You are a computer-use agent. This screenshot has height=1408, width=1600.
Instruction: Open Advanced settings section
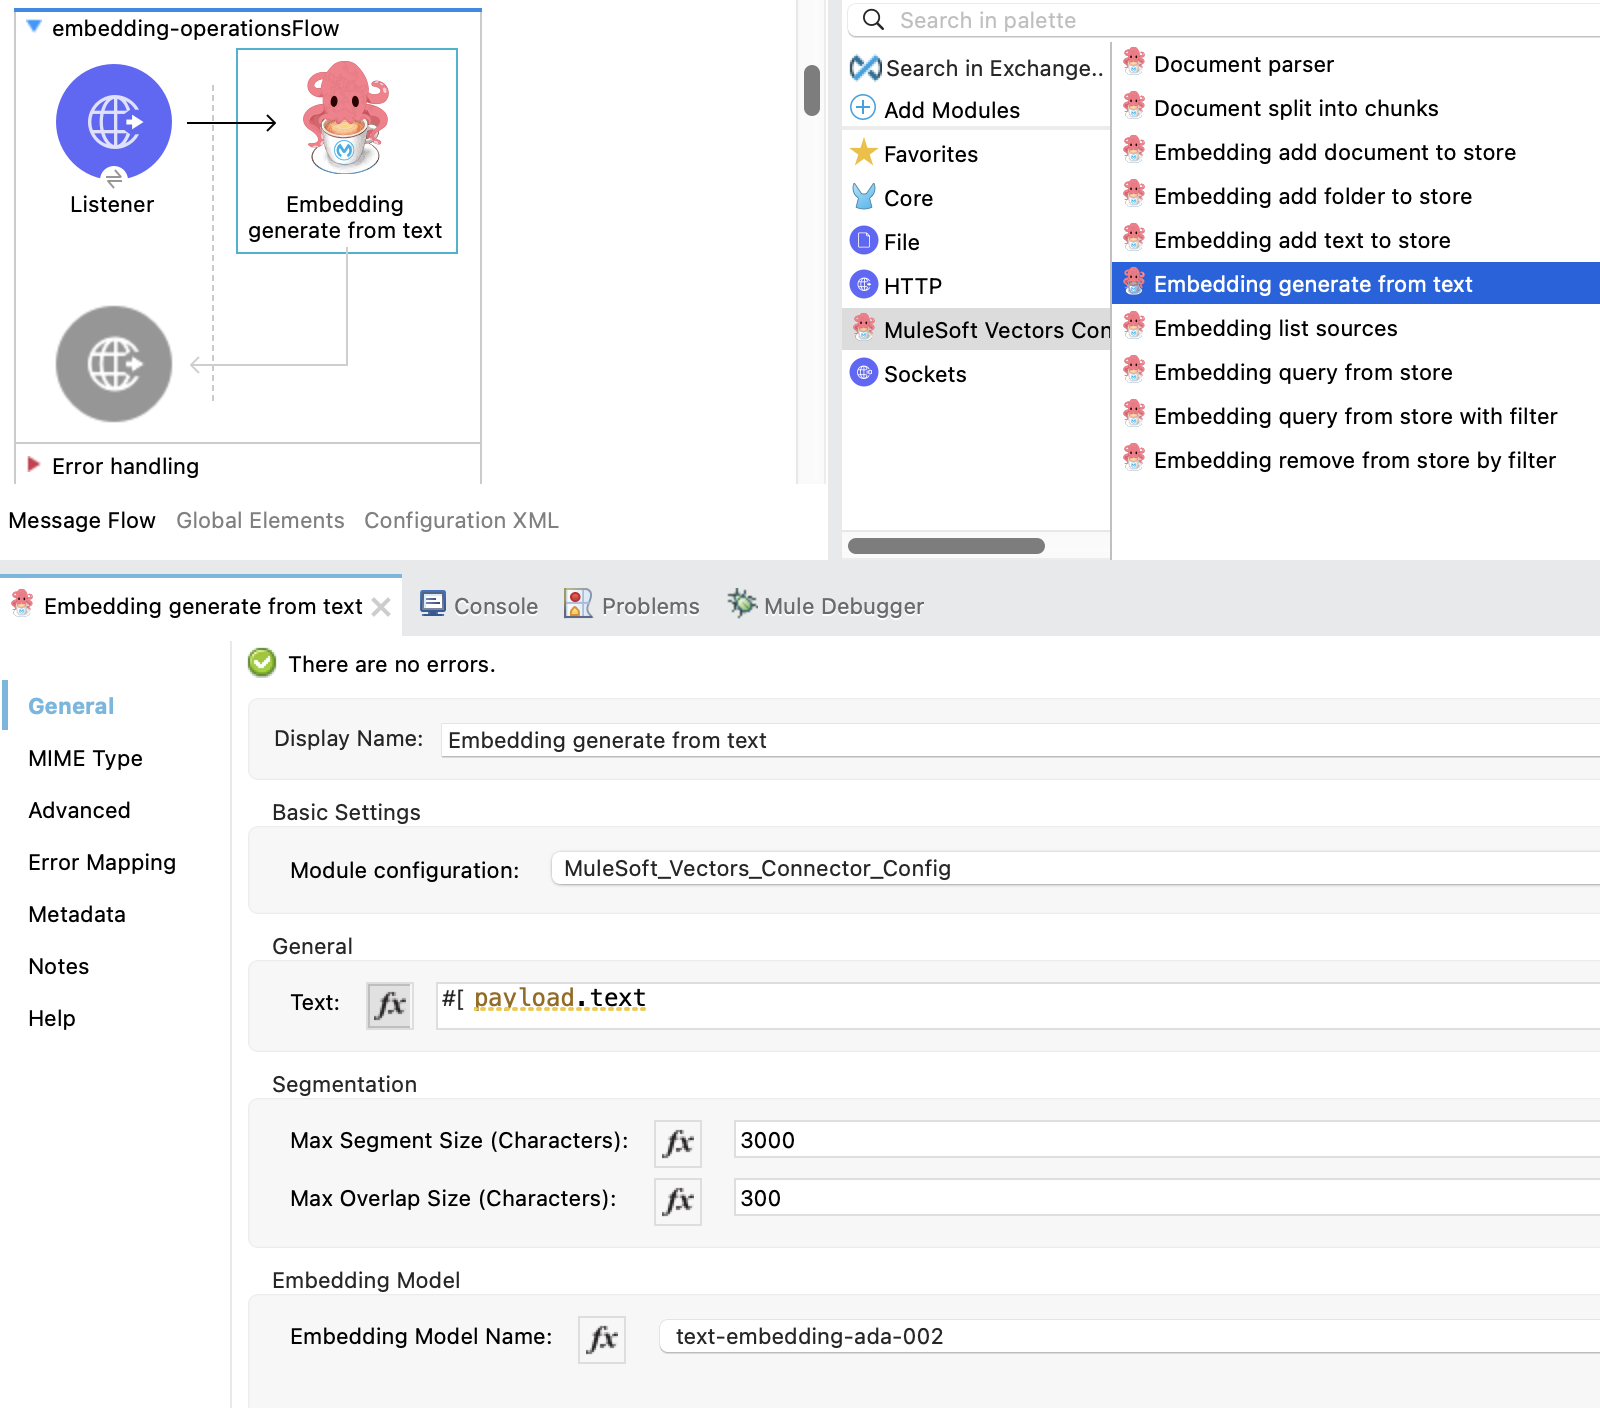click(79, 810)
